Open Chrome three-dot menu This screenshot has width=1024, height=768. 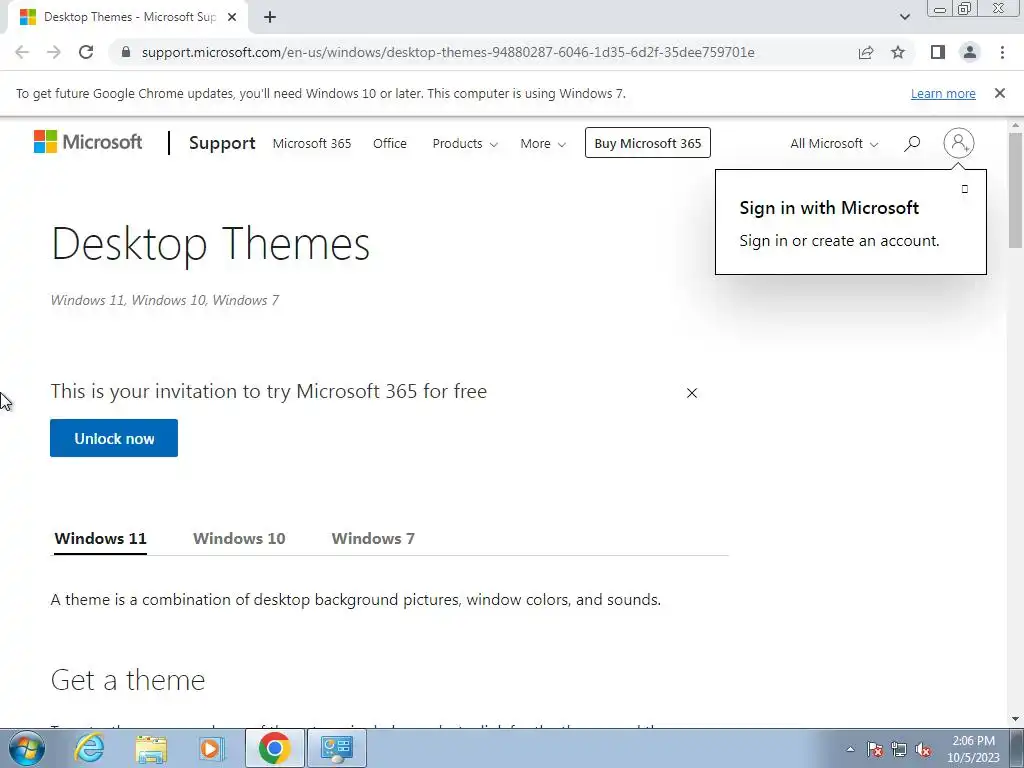[1002, 52]
